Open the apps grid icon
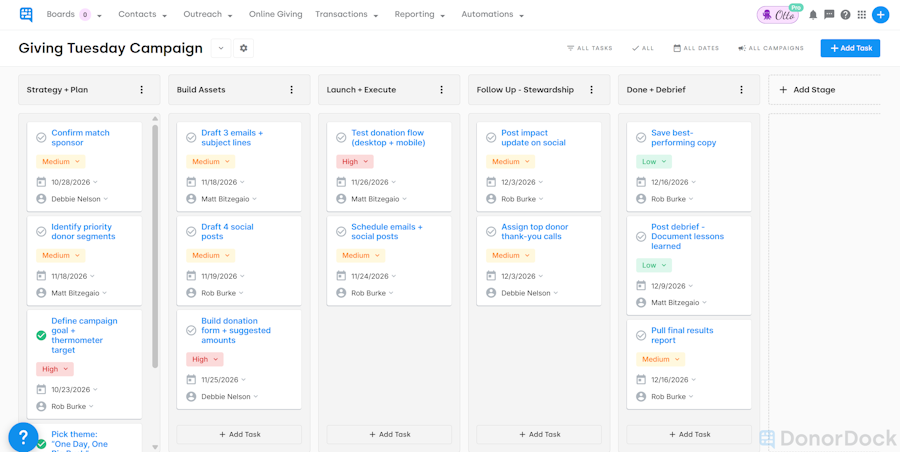The height and width of the screenshot is (452, 900). tap(861, 15)
